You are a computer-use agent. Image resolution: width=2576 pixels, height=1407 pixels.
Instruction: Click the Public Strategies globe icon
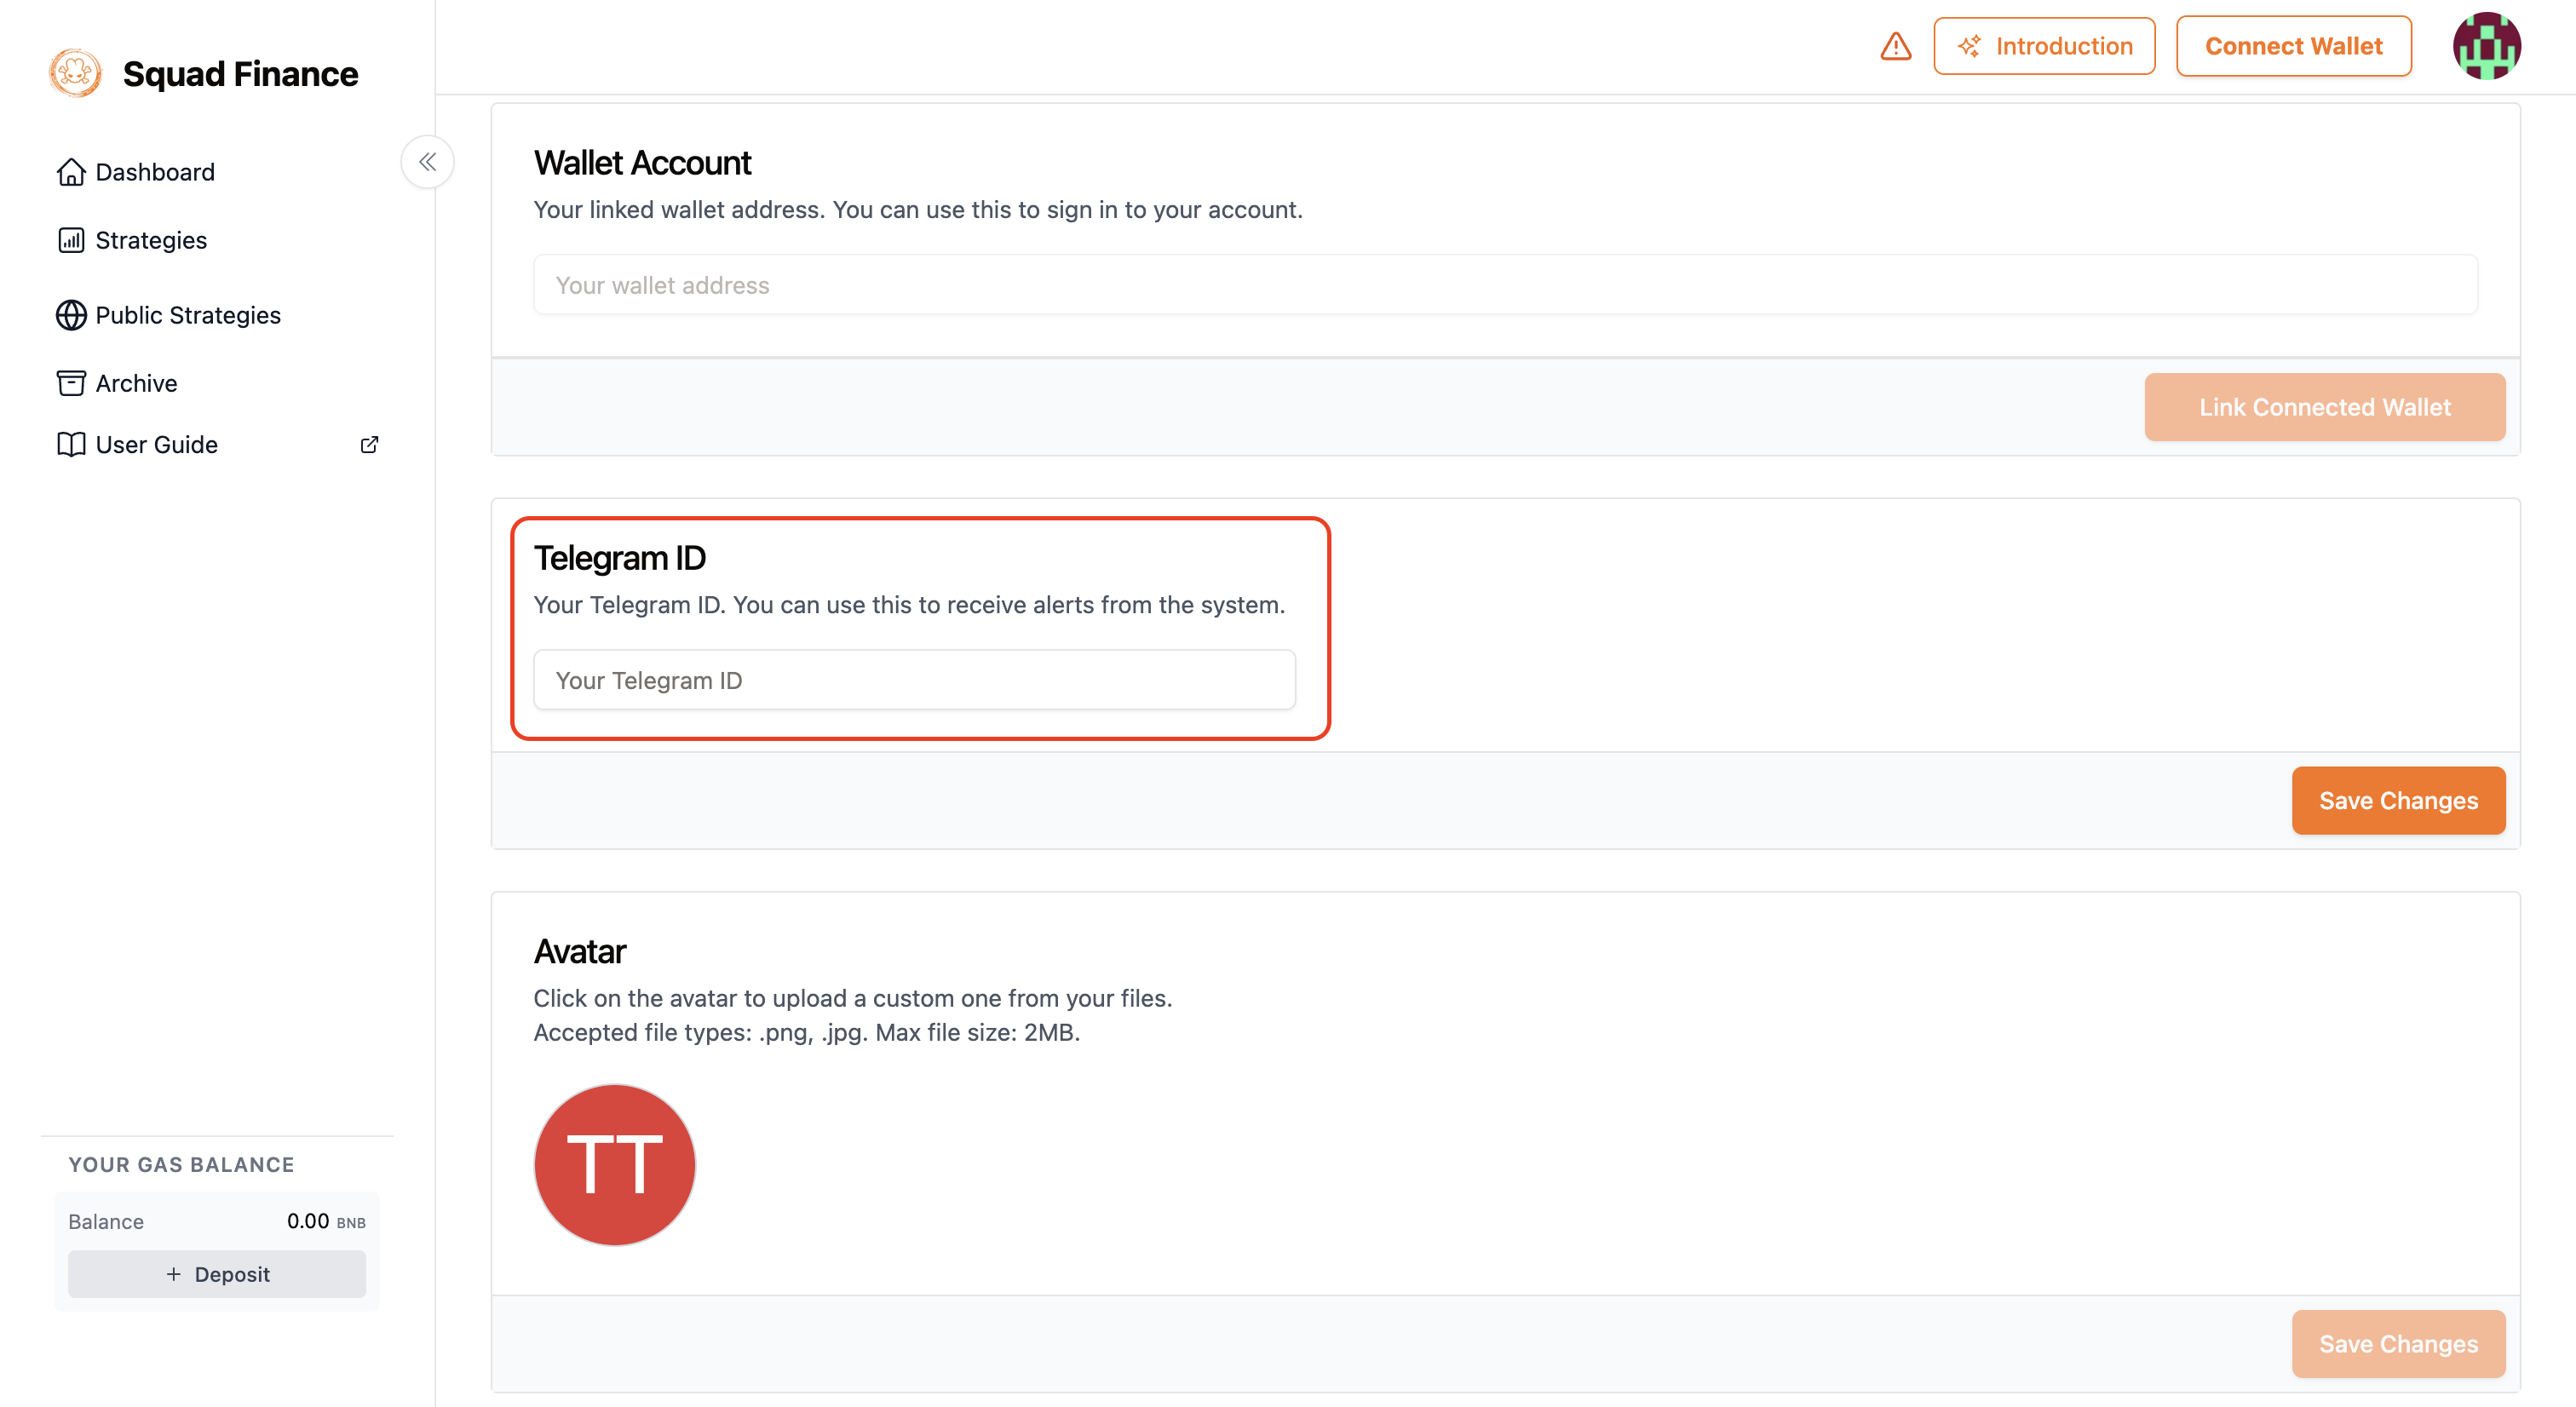coord(71,315)
